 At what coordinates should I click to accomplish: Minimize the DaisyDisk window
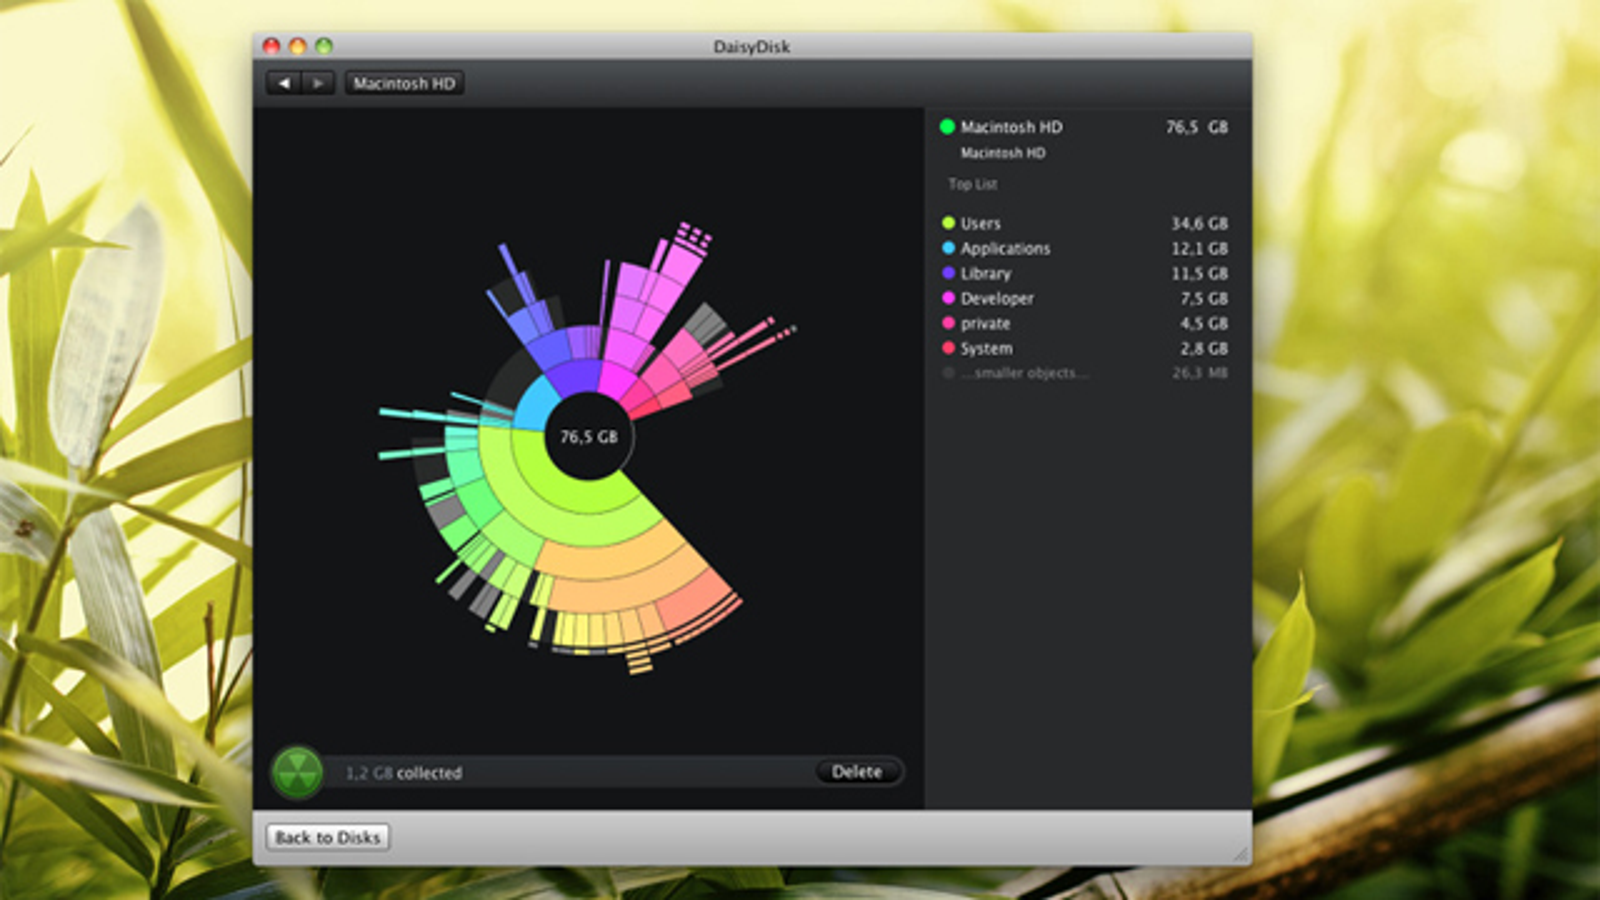tap(297, 46)
